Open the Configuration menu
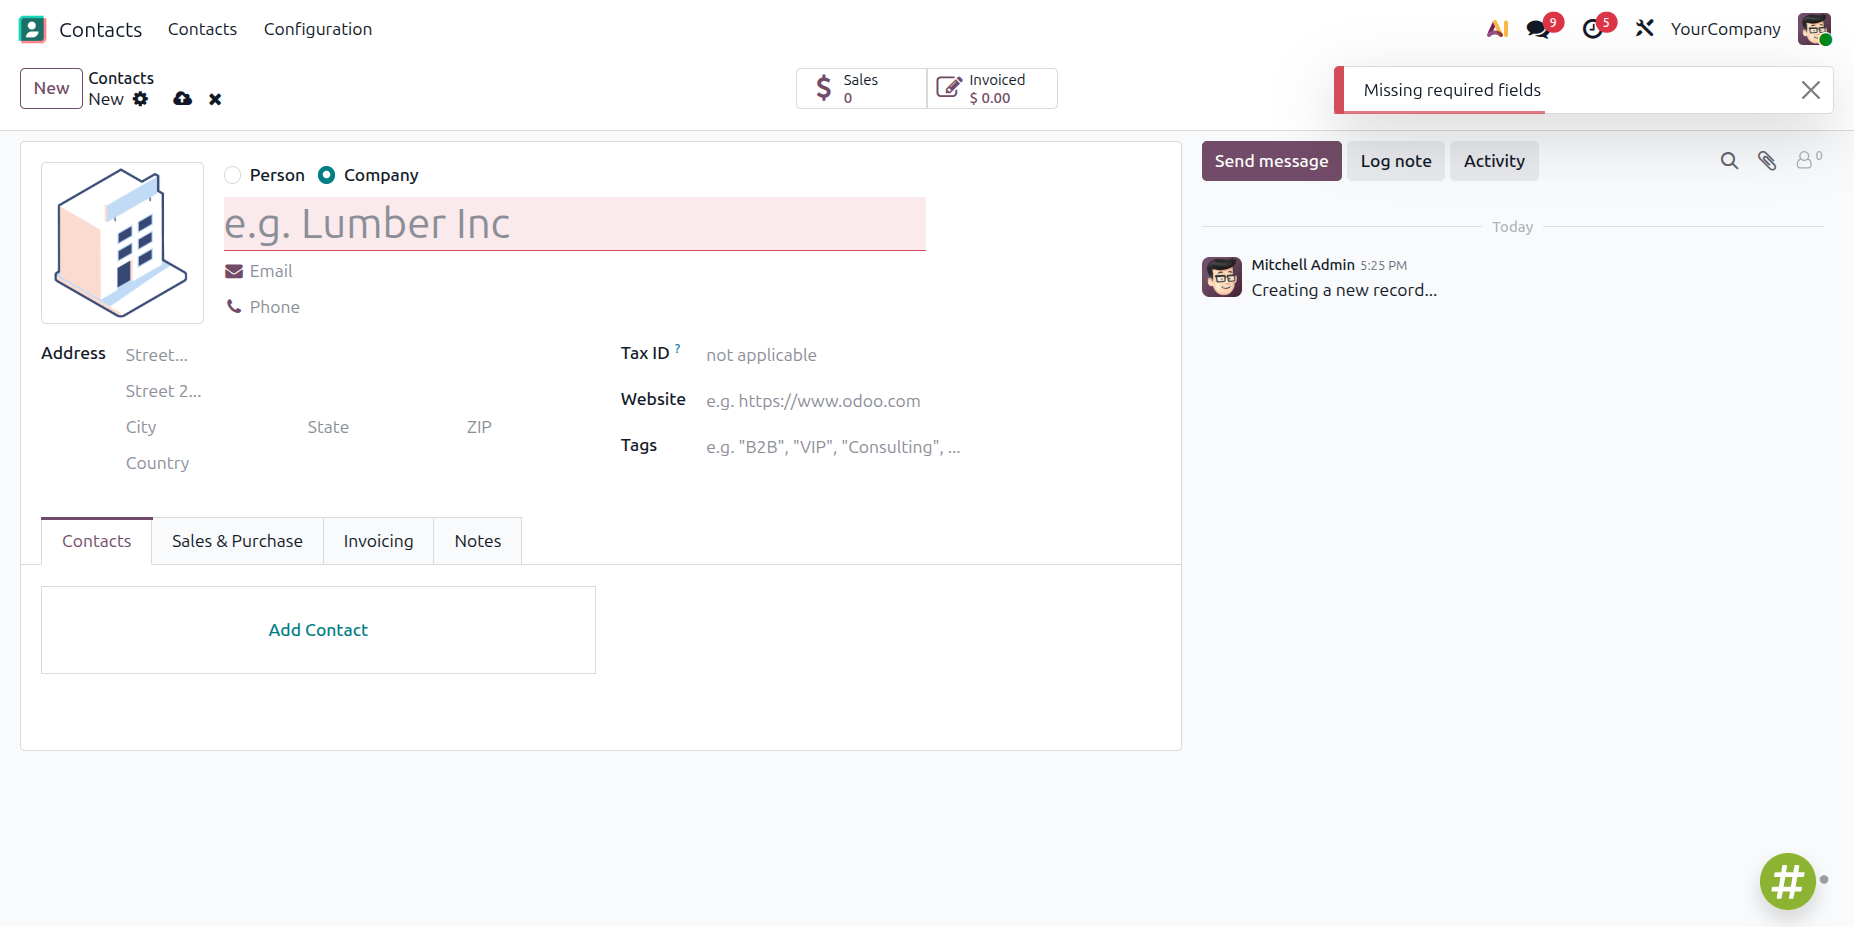 point(318,29)
